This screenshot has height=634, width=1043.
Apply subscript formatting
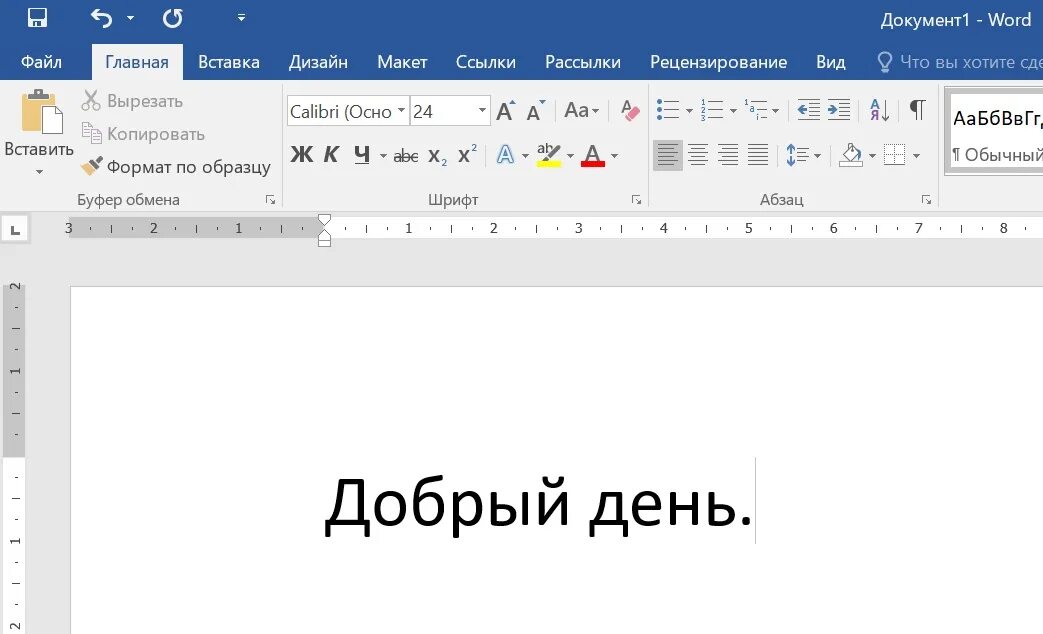click(x=436, y=155)
